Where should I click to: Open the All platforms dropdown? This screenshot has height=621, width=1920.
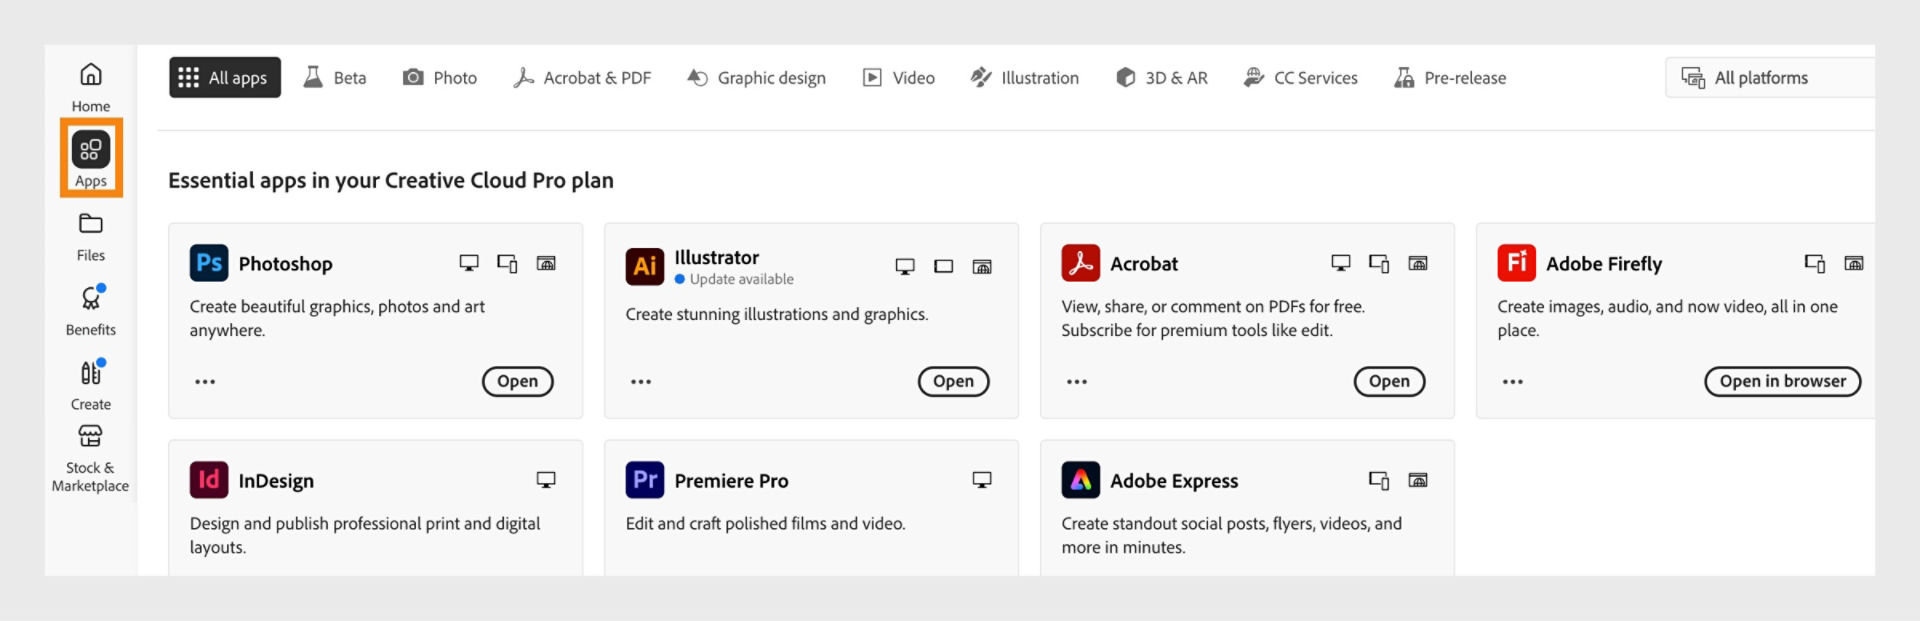[1769, 77]
